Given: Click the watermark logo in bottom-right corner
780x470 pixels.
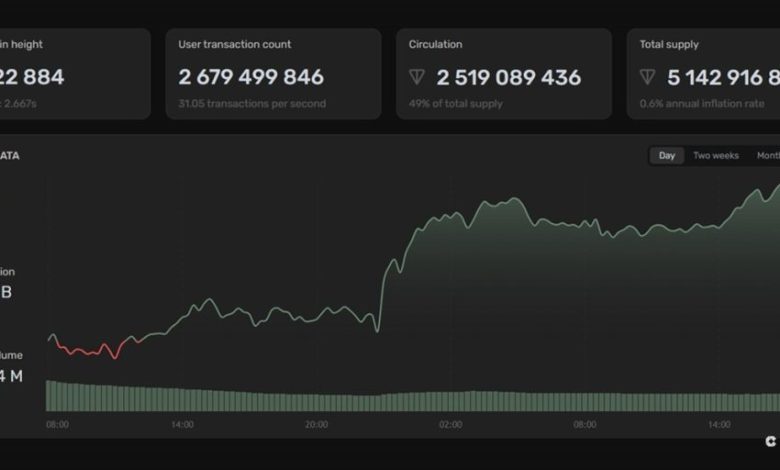Looking at the screenshot, I should tap(770, 441).
